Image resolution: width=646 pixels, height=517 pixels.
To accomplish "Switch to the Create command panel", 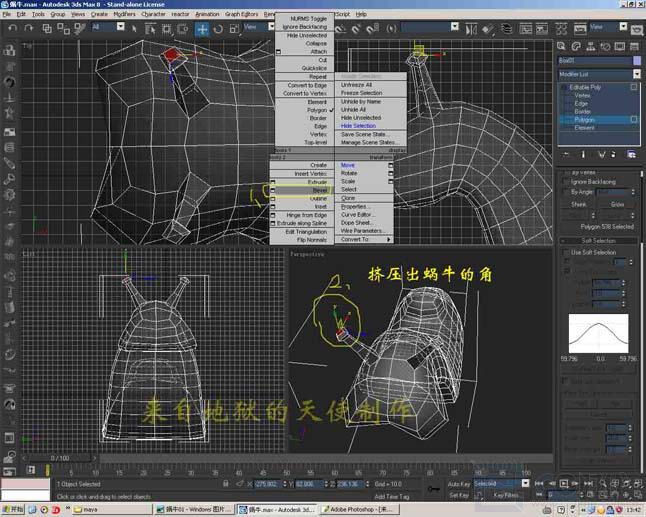I will [x=561, y=46].
